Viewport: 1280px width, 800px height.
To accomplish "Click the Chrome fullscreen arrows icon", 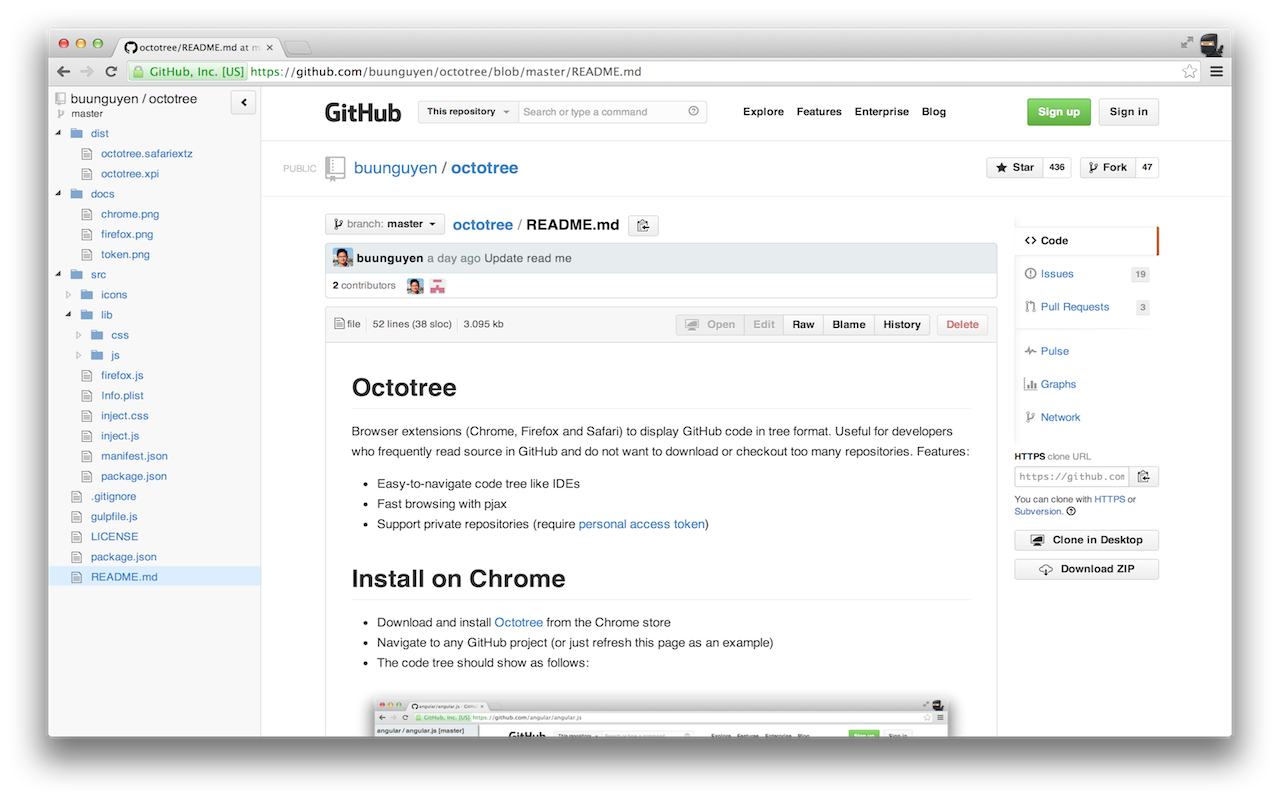I will coord(1186,43).
